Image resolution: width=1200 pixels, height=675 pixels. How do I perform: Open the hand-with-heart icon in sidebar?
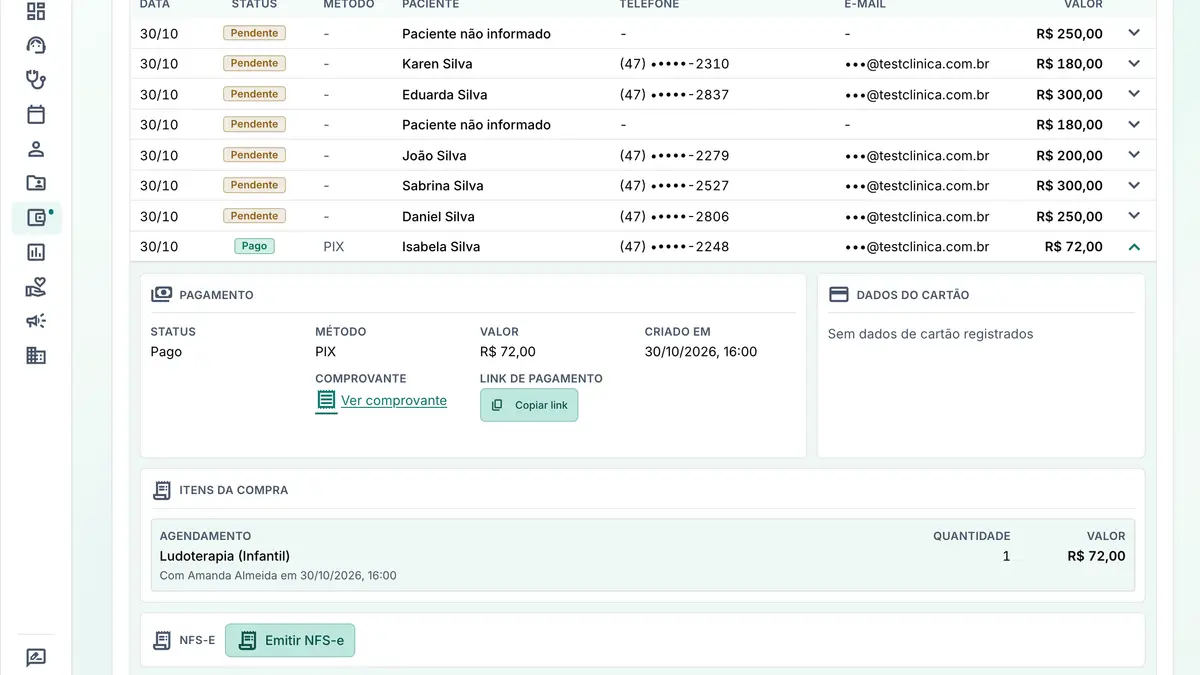(x=36, y=288)
